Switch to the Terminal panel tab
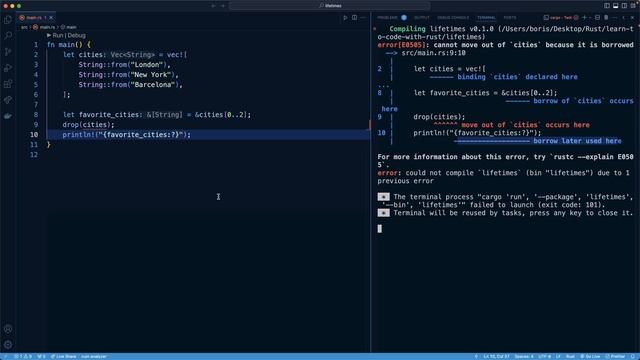The image size is (640, 360). (x=486, y=18)
